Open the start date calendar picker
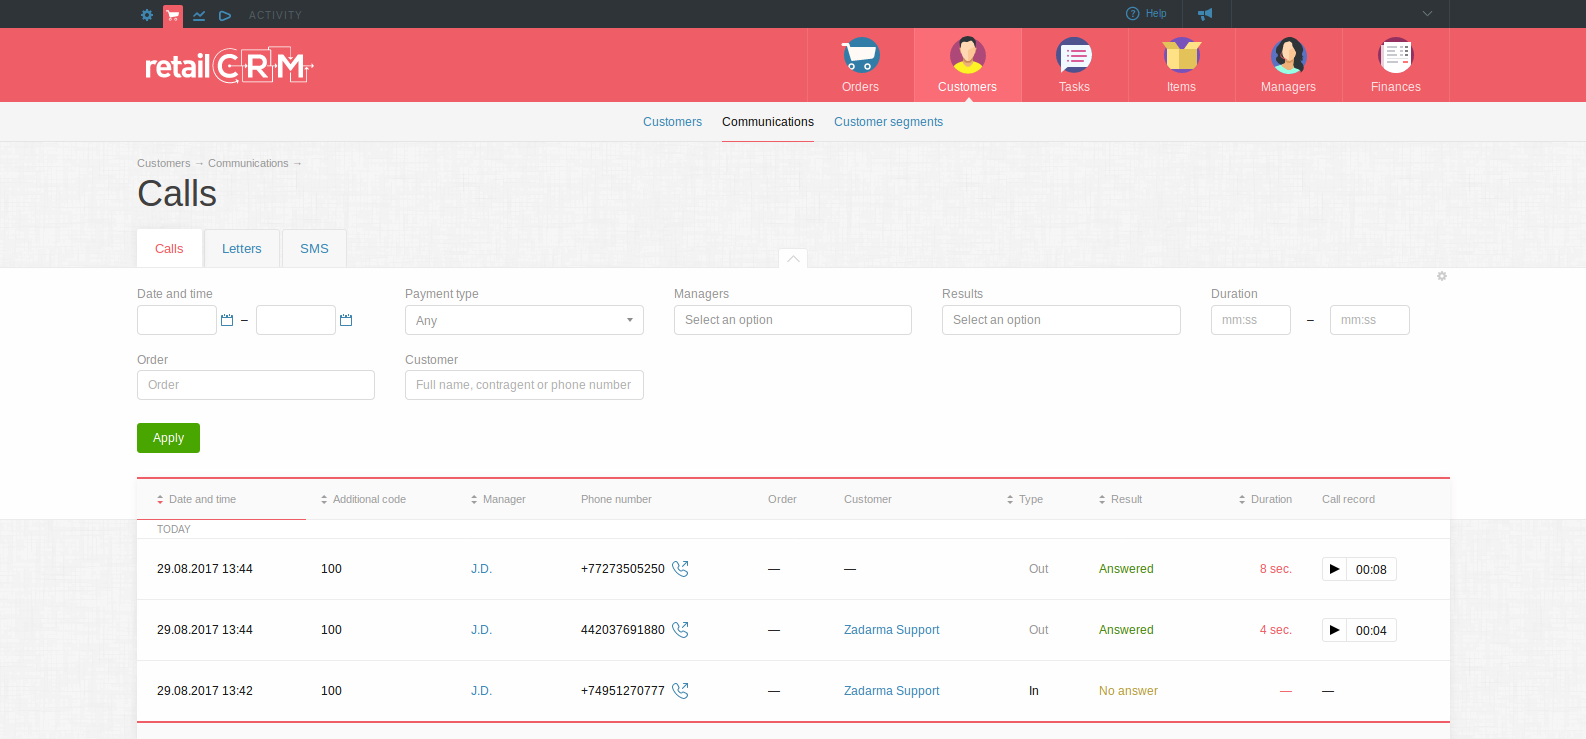The image size is (1586, 739). pyautogui.click(x=227, y=320)
